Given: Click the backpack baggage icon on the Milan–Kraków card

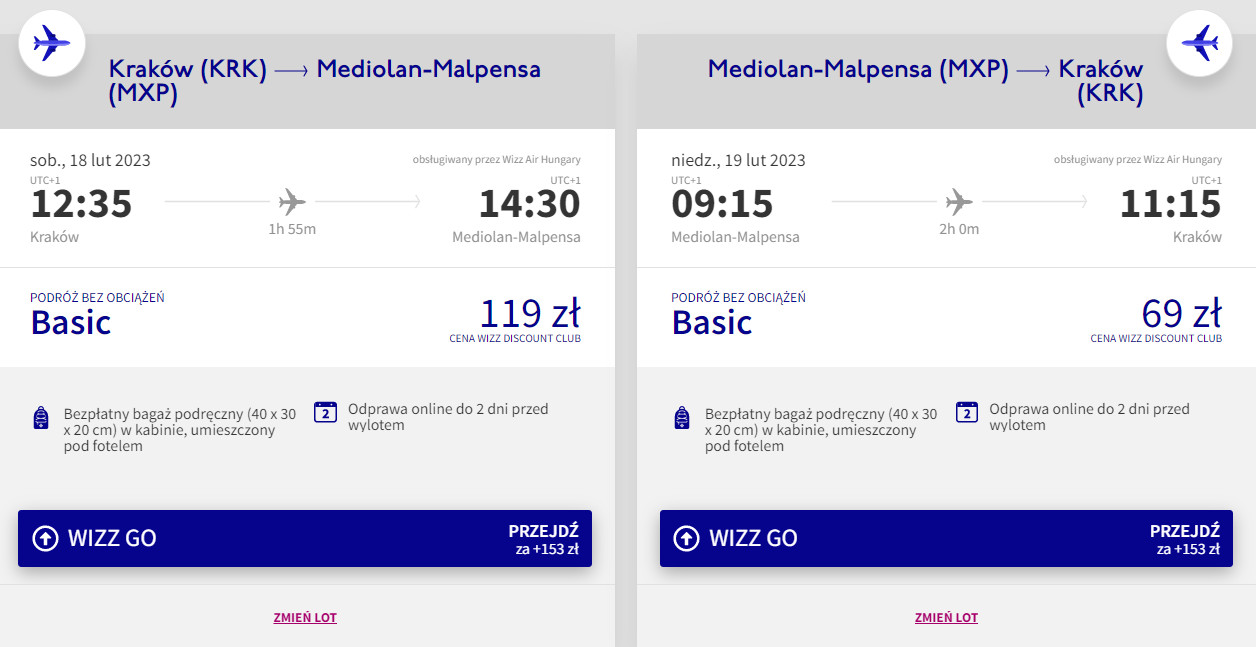Looking at the screenshot, I should point(682,418).
